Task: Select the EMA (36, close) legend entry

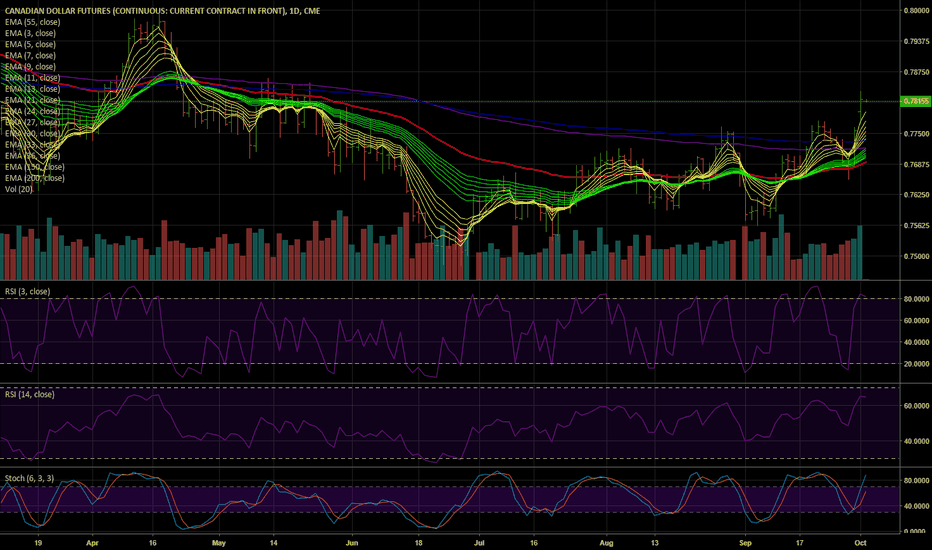Action: (33, 156)
